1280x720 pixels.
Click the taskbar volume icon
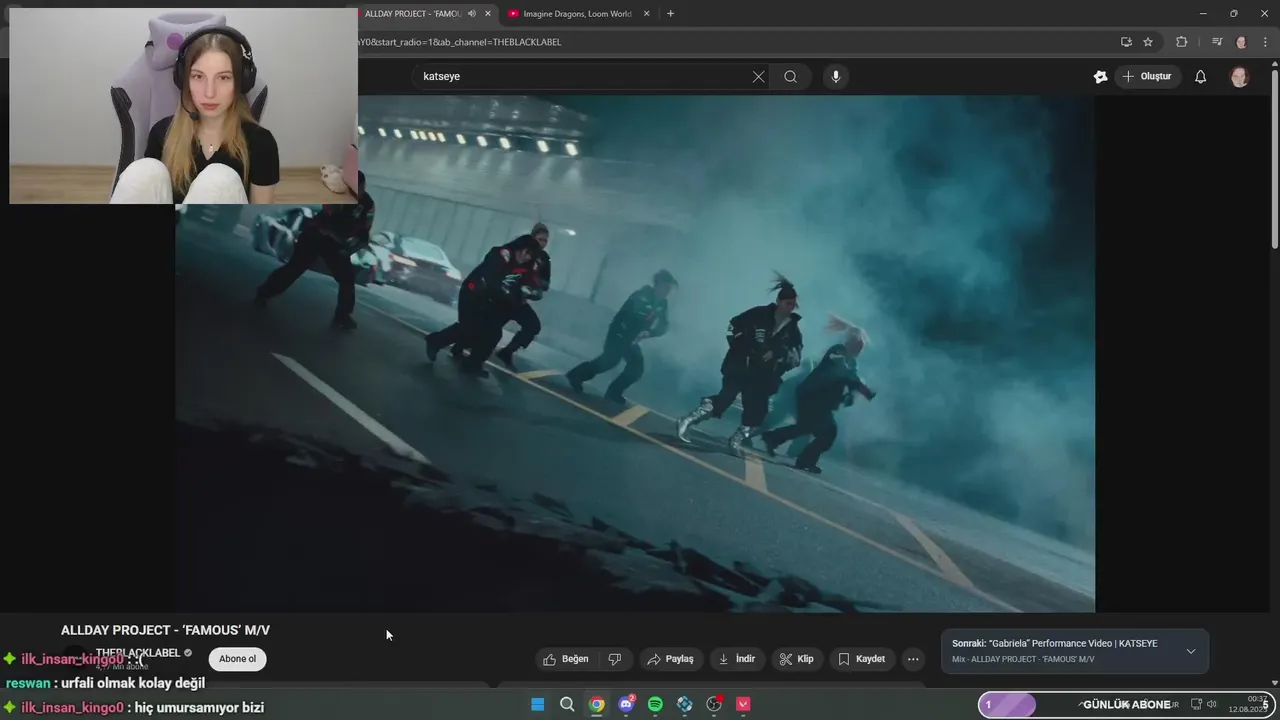(x=1211, y=704)
